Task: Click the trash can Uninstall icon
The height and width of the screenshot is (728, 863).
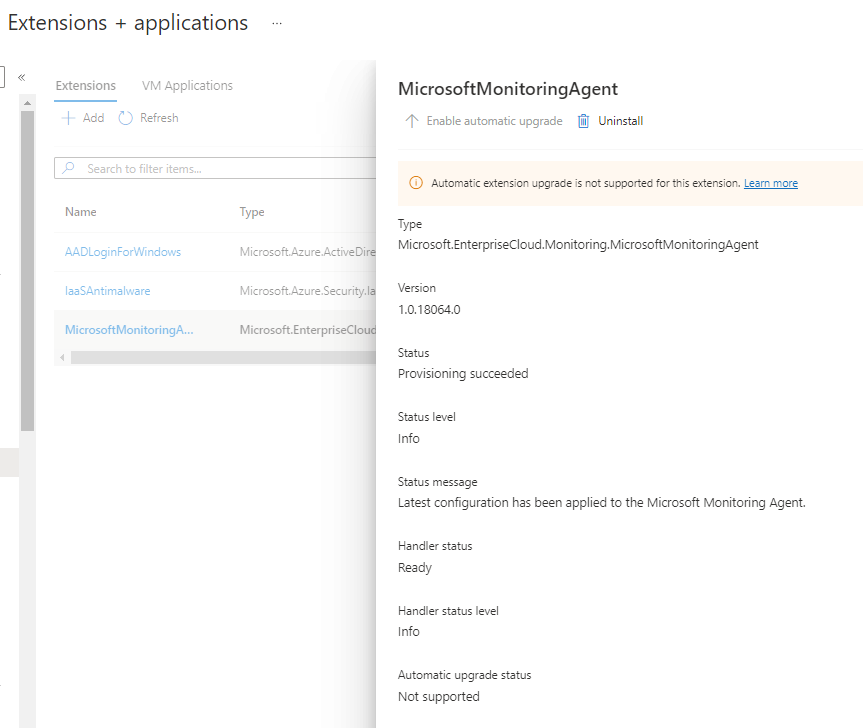Action: (584, 121)
